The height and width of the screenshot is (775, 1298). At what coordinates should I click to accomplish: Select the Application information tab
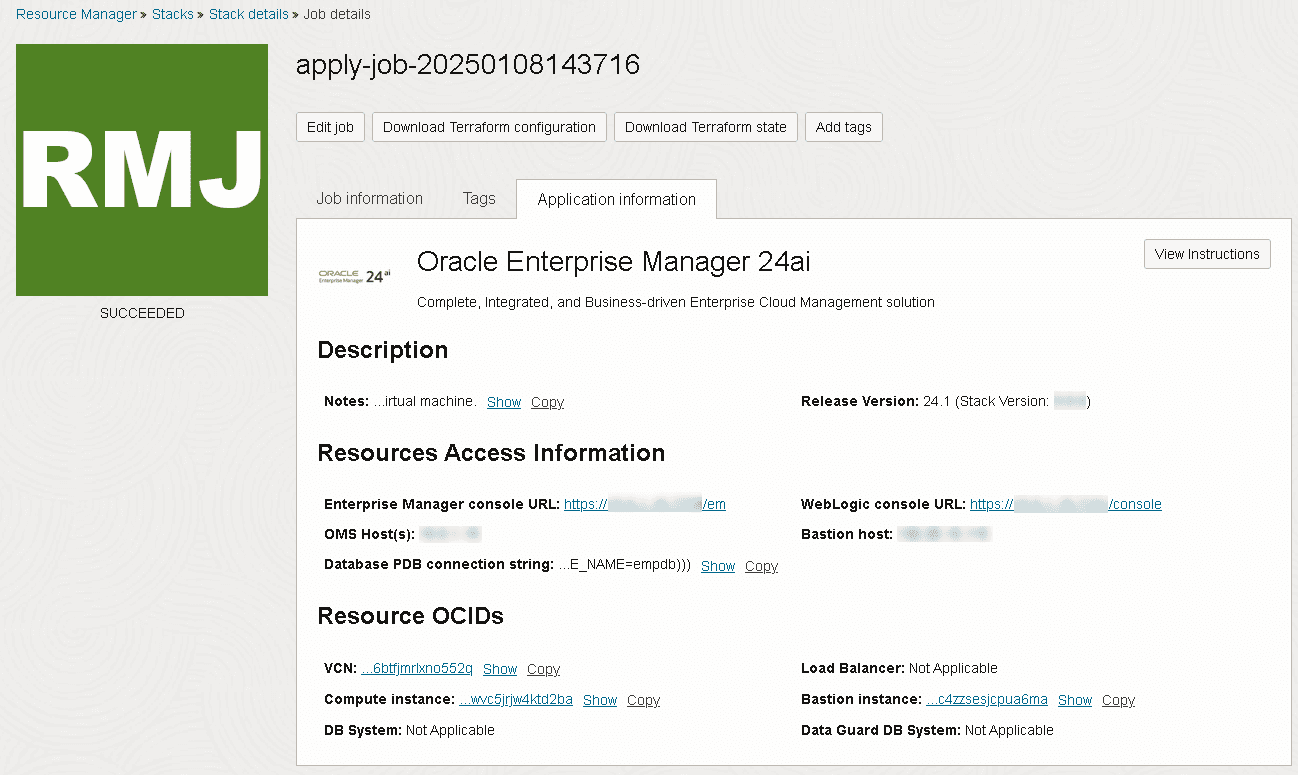616,199
